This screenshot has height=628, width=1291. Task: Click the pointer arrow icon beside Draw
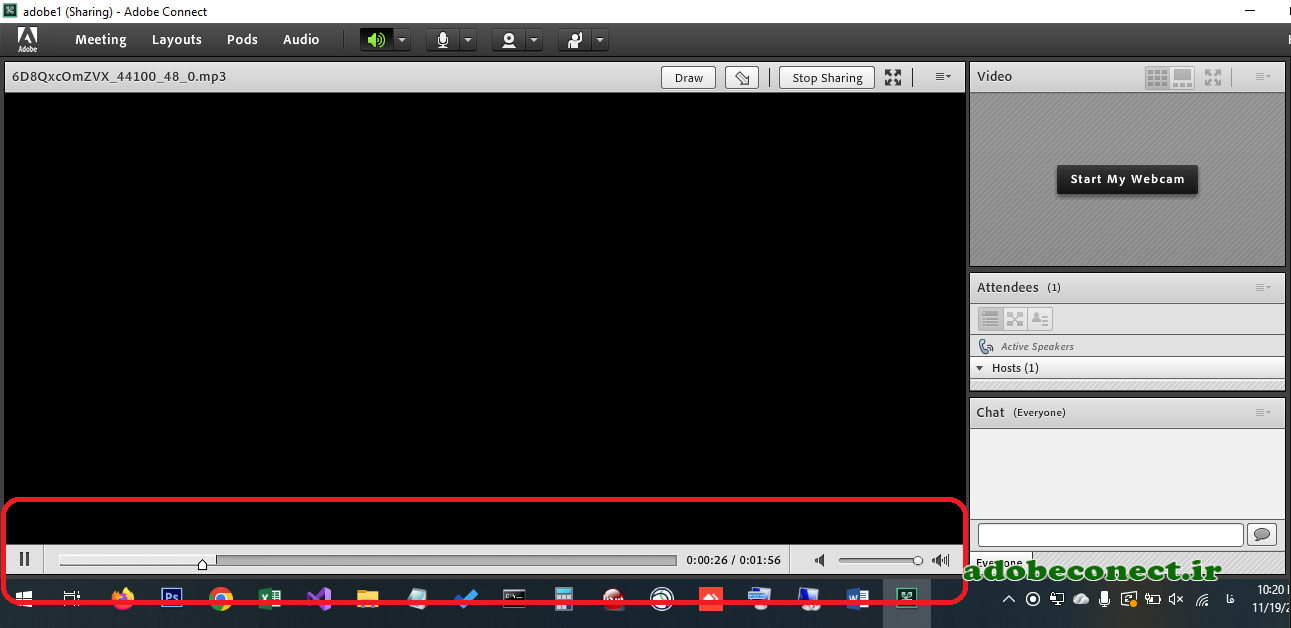click(x=741, y=78)
